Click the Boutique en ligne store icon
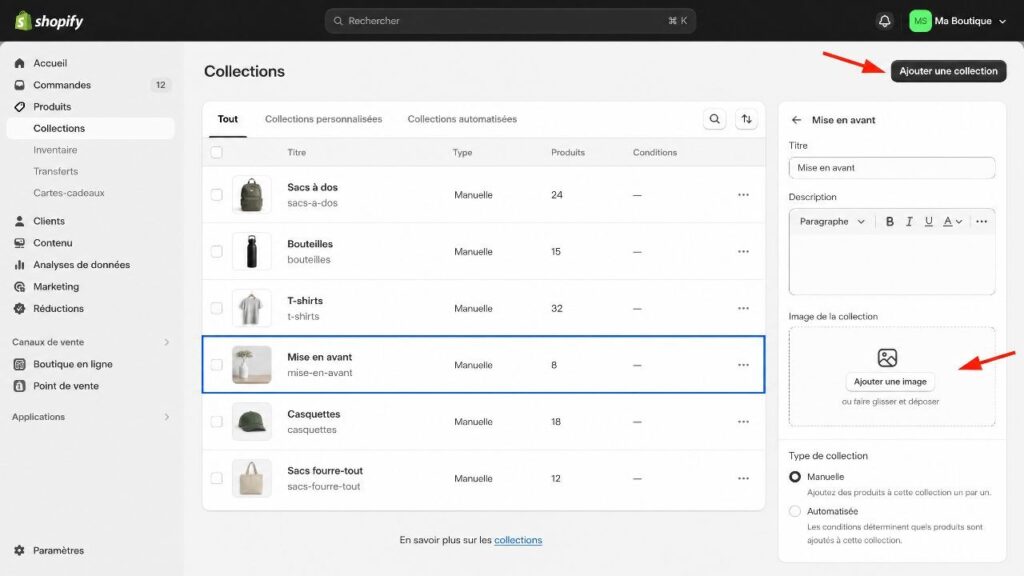 pos(20,364)
